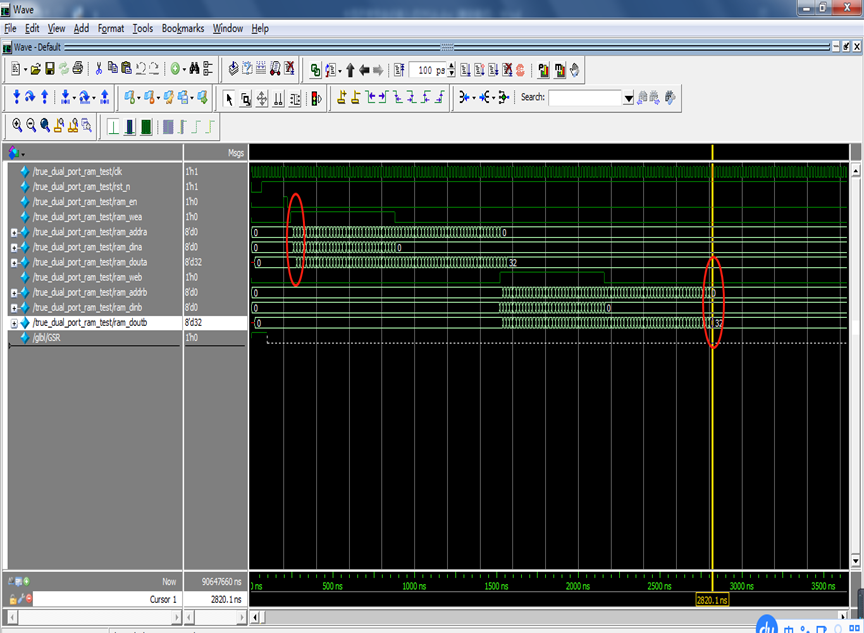
Task: Open the New file icon dropdown arrow
Action: click(x=25, y=69)
